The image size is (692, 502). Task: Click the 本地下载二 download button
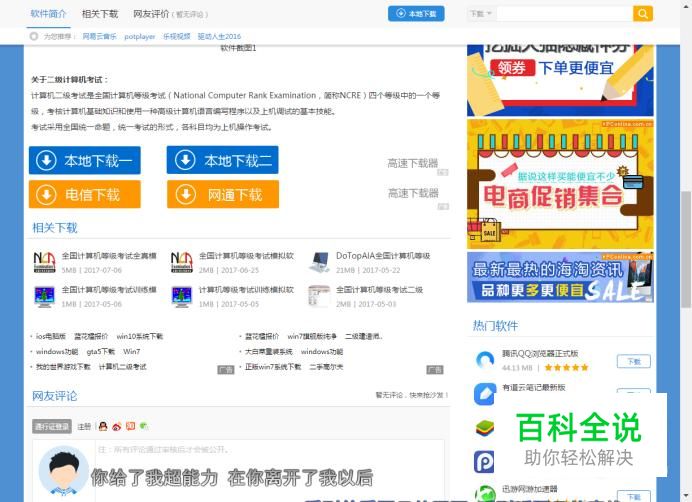point(222,160)
